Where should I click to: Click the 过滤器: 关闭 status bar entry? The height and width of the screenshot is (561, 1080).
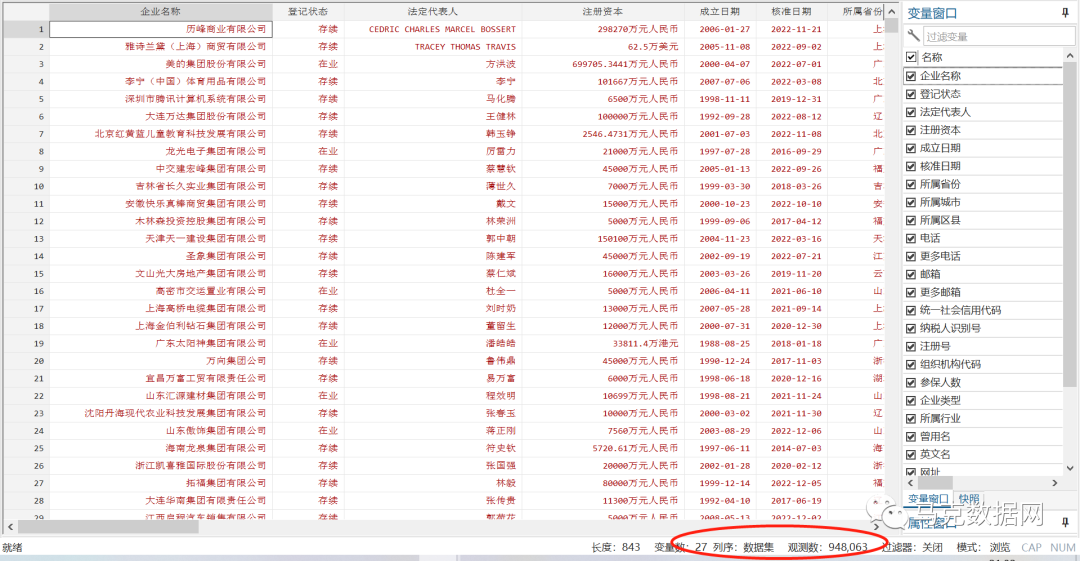912,547
